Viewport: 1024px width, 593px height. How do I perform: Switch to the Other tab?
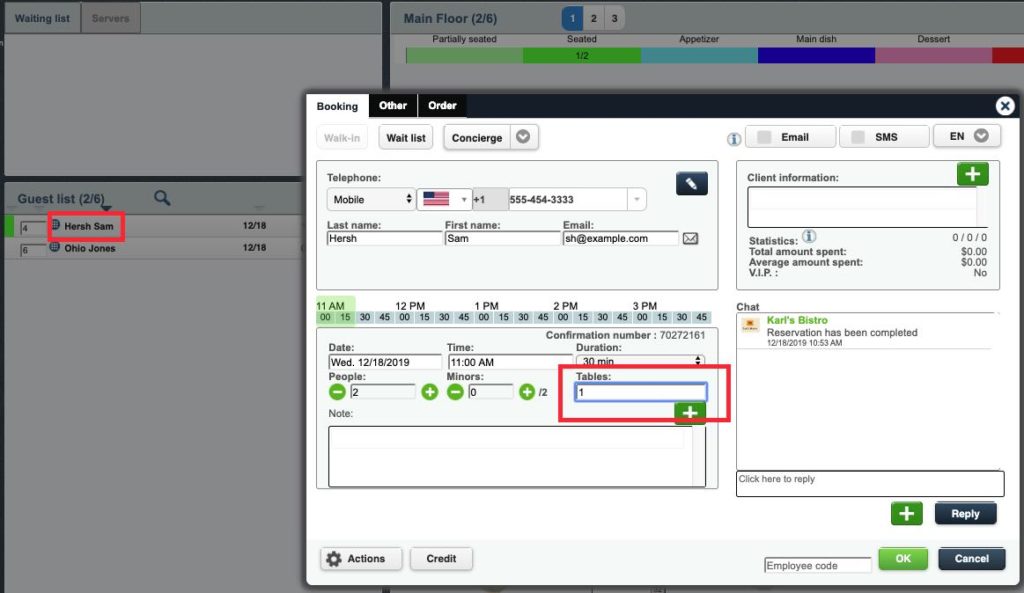[393, 106]
